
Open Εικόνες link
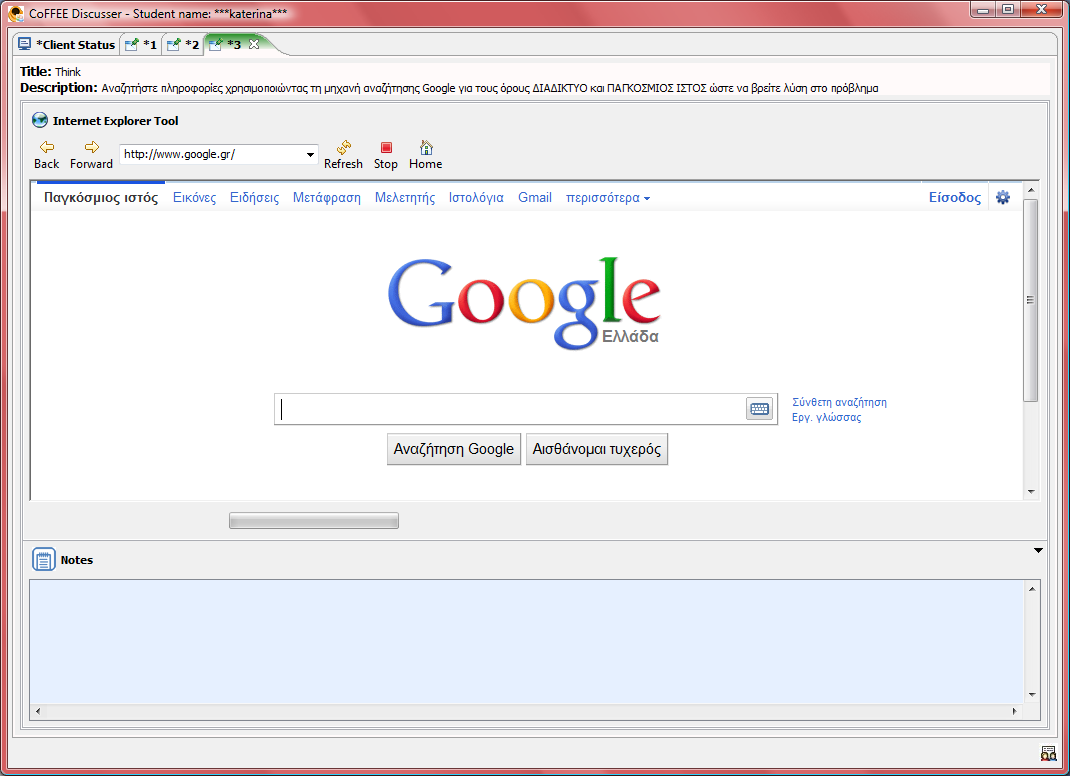(194, 198)
